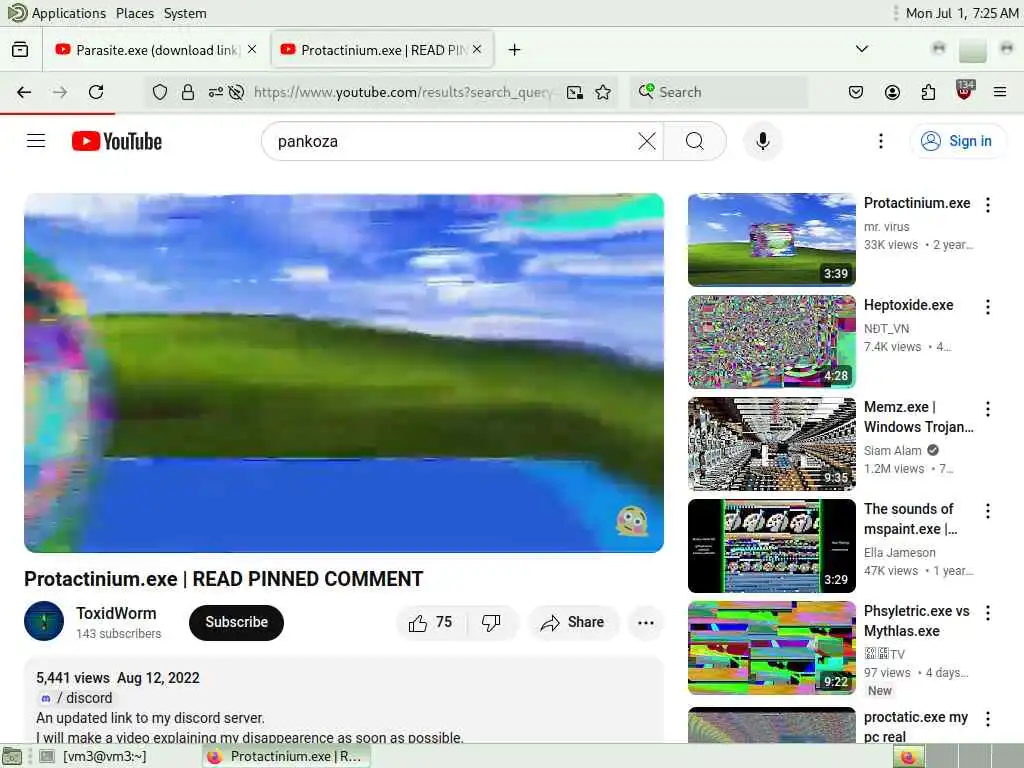Go back with the browser back arrow

click(24, 92)
